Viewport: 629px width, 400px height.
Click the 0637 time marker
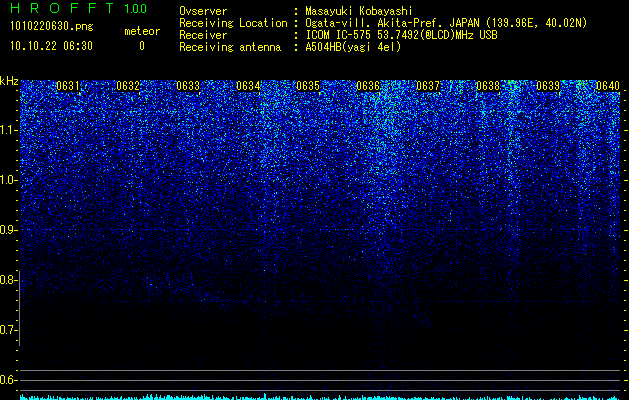428,86
